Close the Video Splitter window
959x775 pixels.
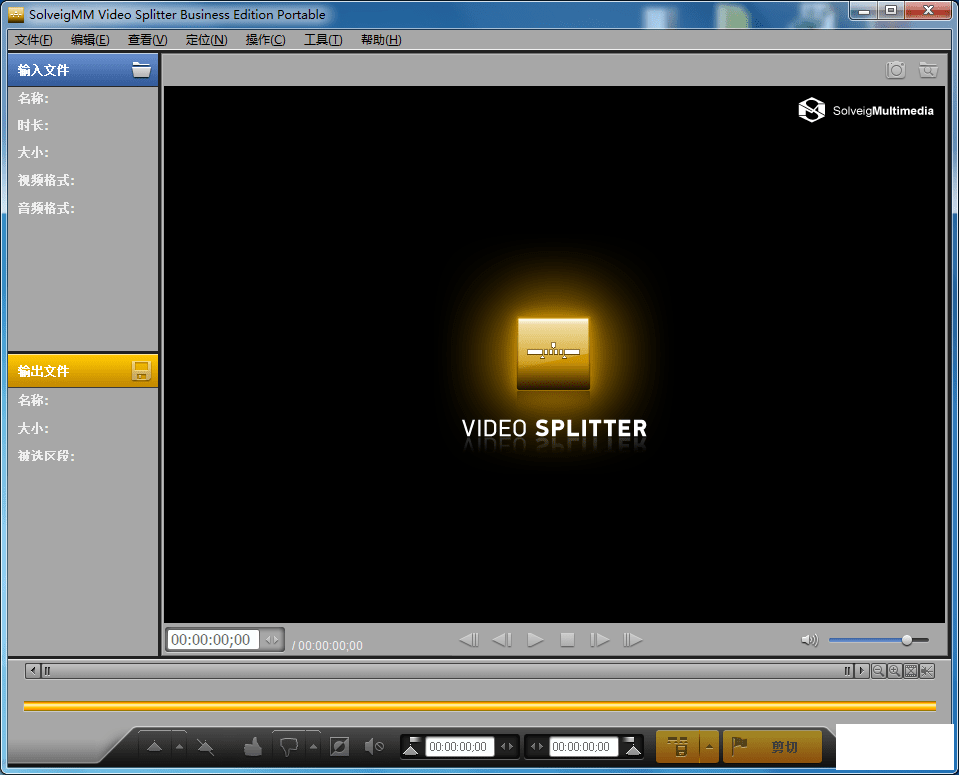[x=928, y=10]
